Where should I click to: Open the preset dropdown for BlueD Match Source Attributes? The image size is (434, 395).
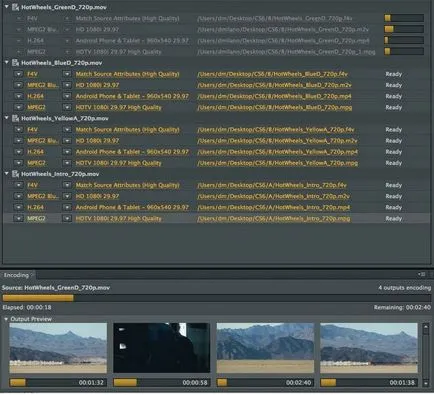(x=67, y=74)
